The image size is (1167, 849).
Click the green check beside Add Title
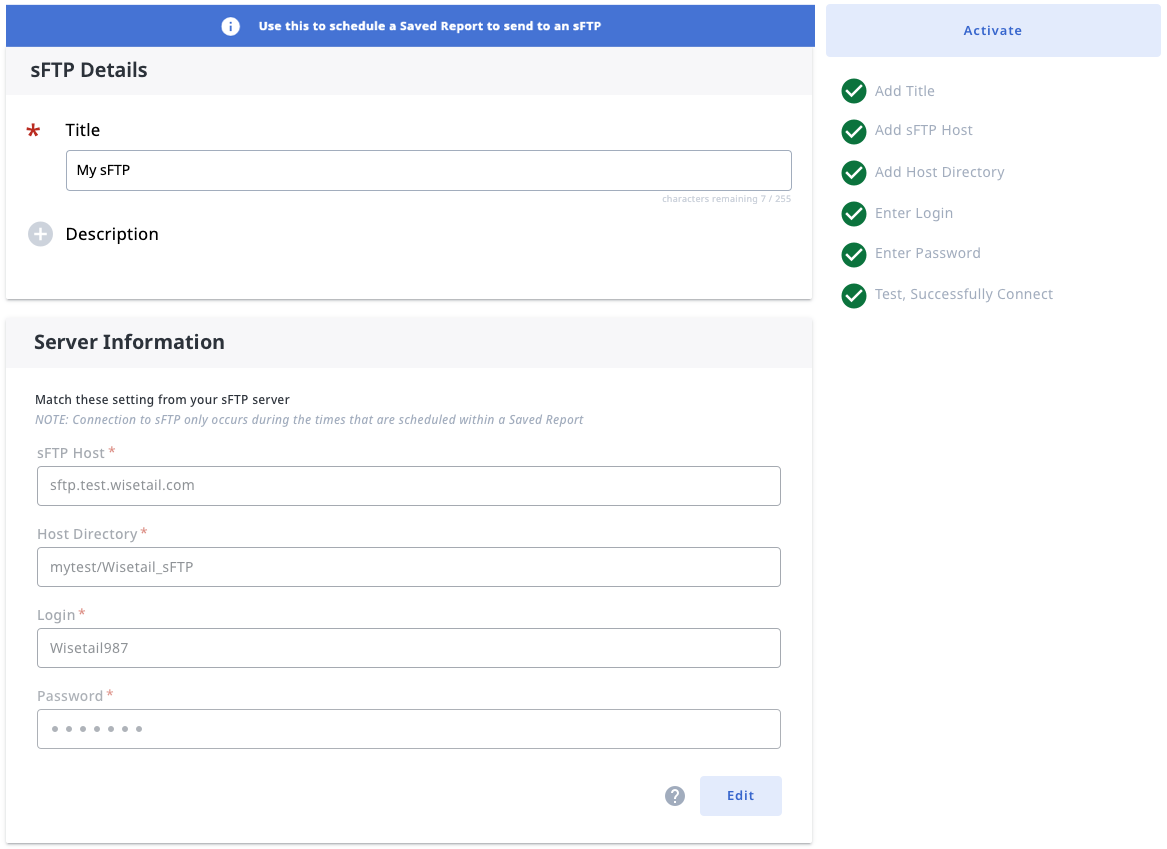click(854, 91)
